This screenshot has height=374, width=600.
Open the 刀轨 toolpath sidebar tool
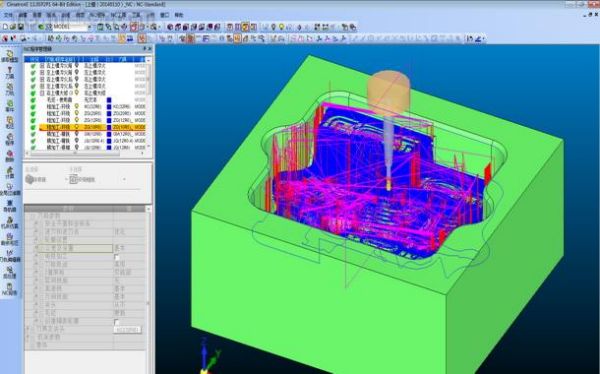10,90
